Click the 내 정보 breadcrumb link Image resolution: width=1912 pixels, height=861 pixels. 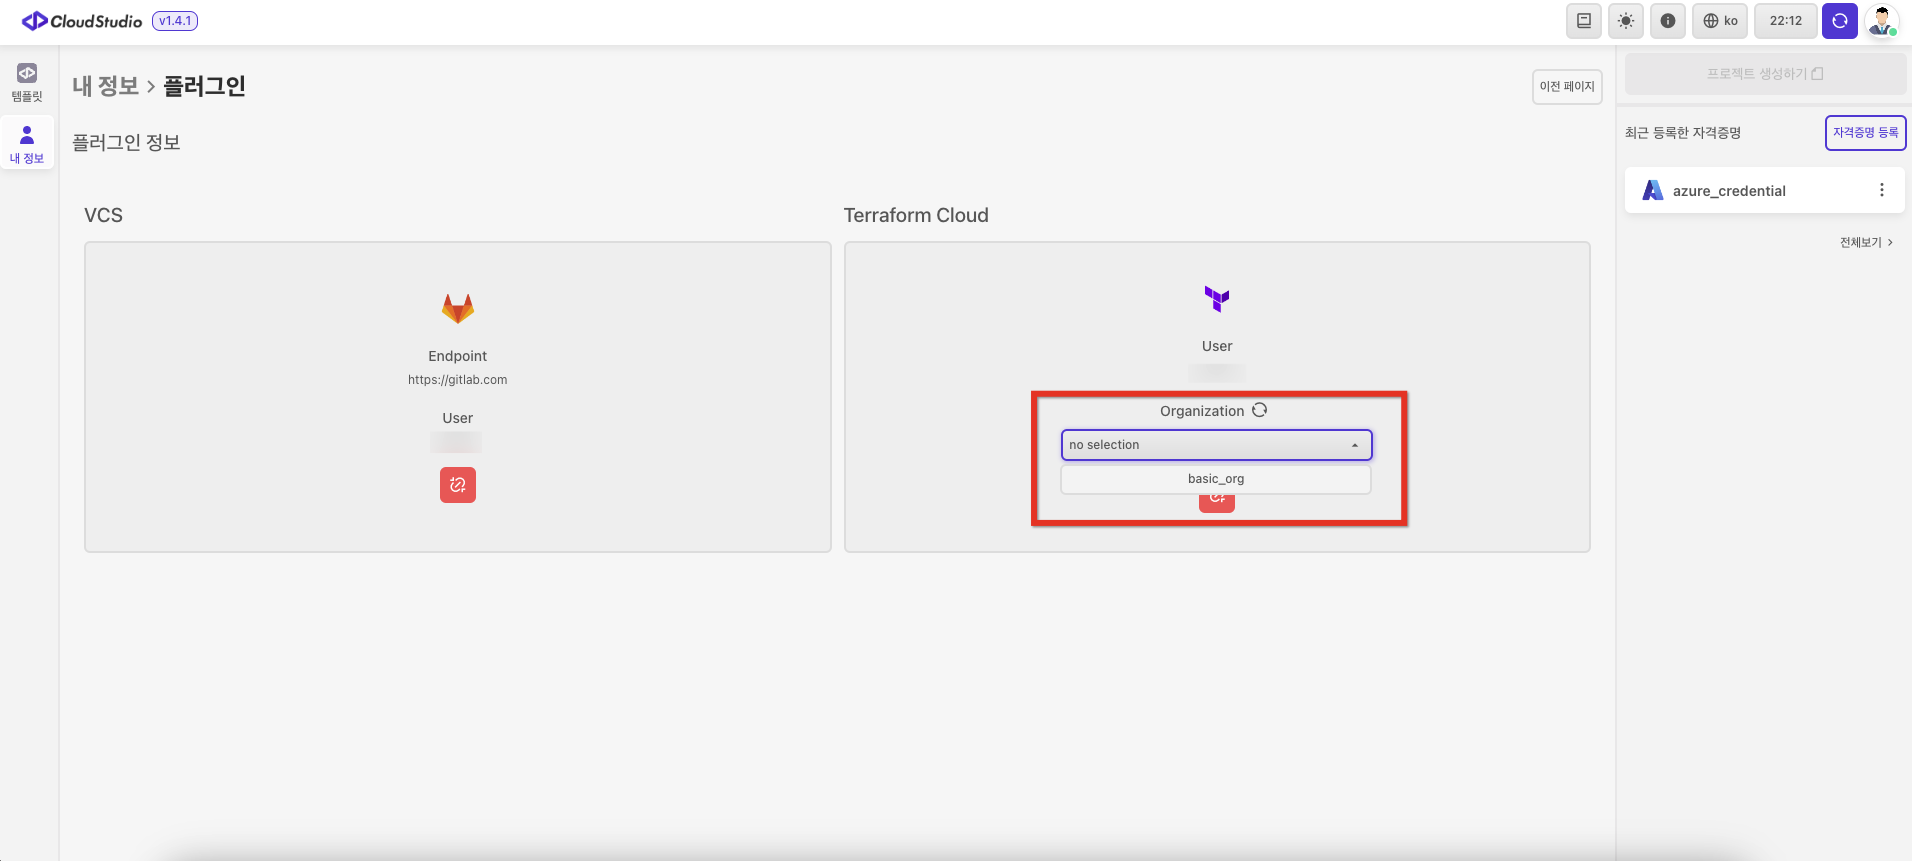105,86
